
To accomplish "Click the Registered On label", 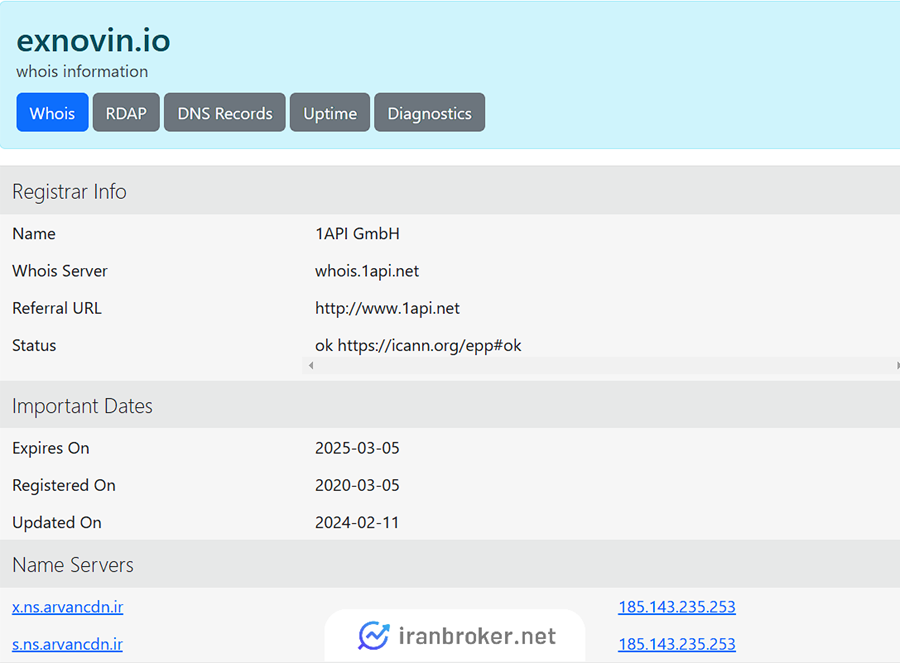I will [x=64, y=485].
